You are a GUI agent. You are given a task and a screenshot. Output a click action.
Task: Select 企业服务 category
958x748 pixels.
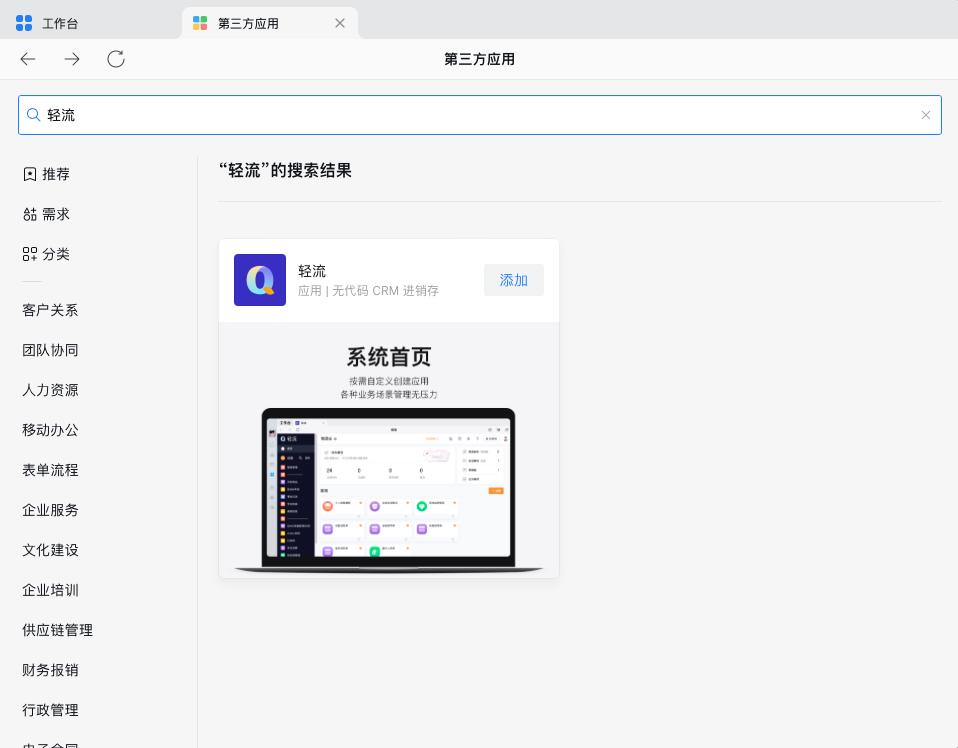pyautogui.click(x=50, y=510)
